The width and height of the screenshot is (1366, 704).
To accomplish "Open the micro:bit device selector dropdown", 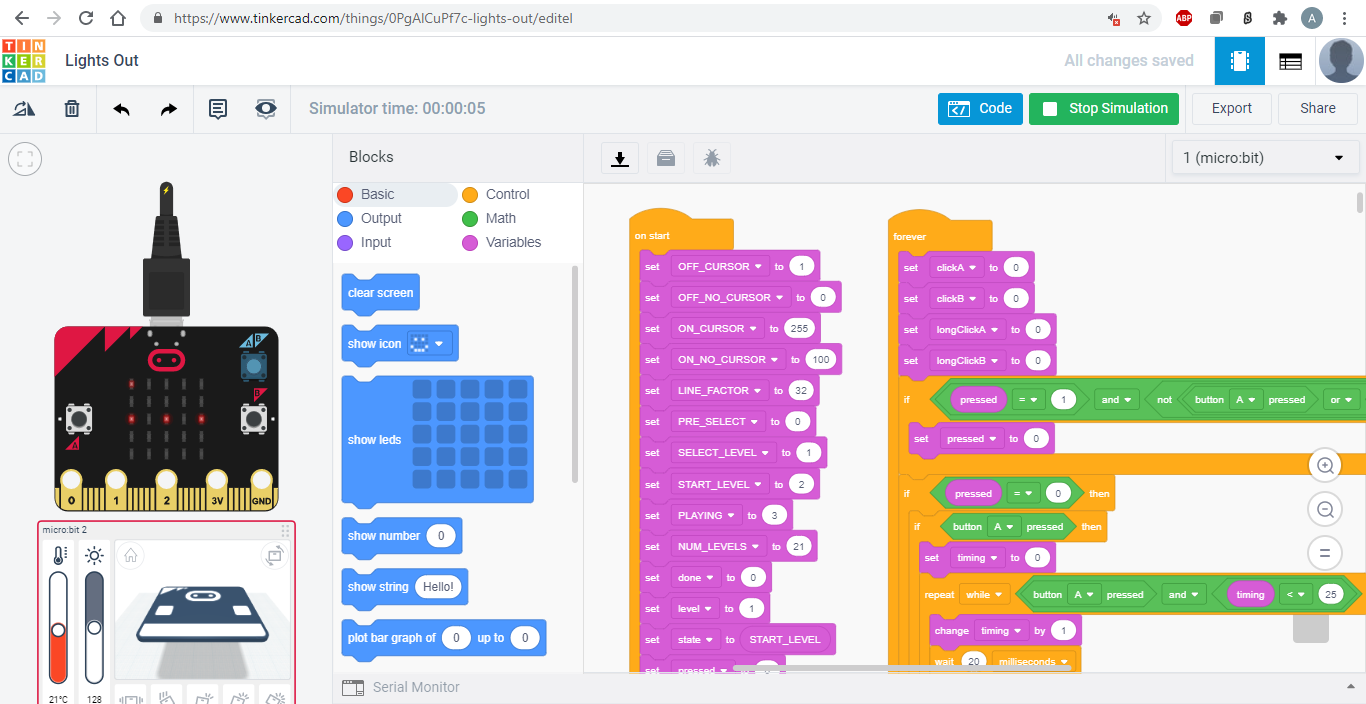I will coord(1264,157).
